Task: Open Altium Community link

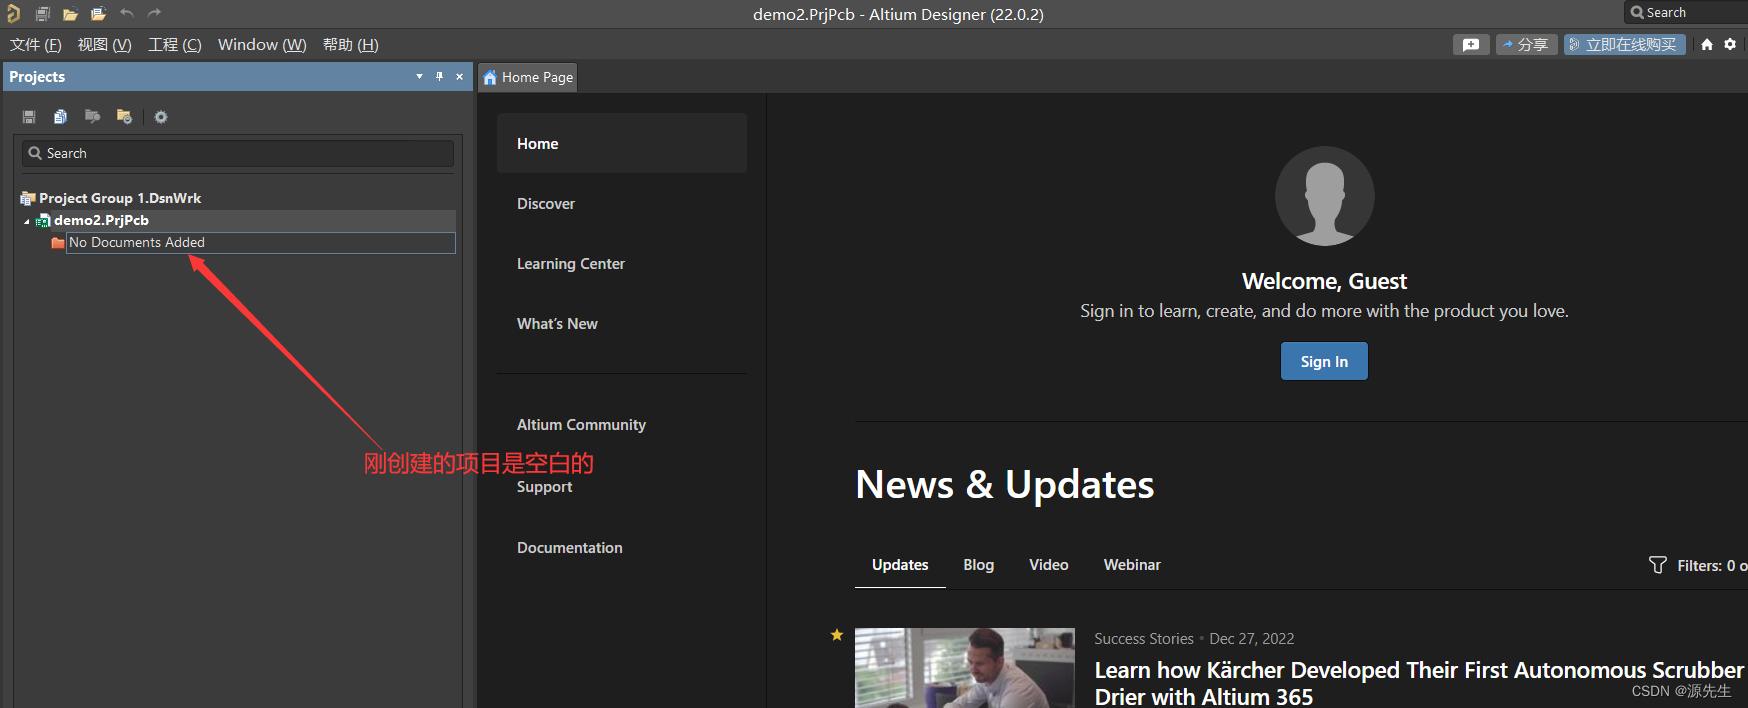Action: point(581,425)
